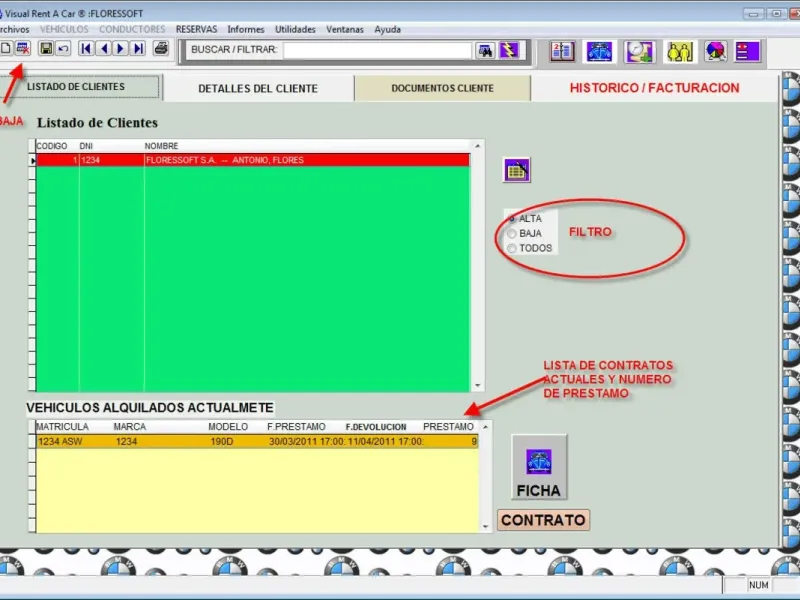Screen dimensions: 800x600
Task: Click the delete record (baja) toolbar icon
Action: click(22, 48)
